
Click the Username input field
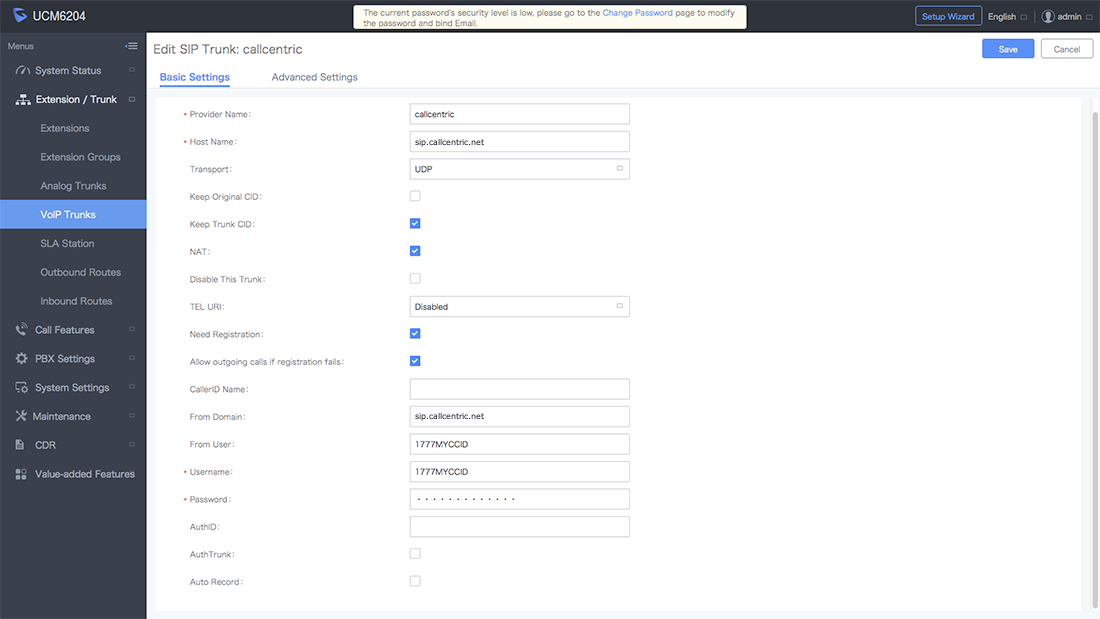[x=519, y=472]
